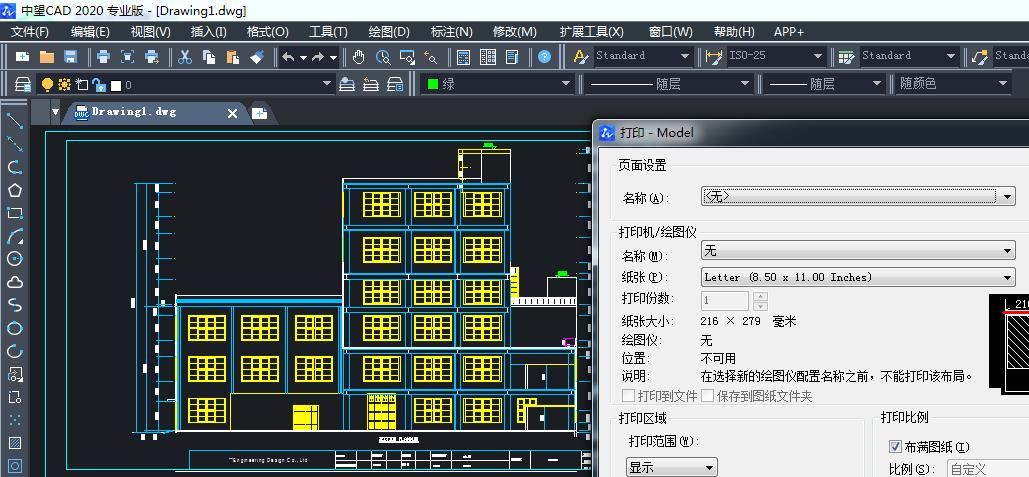Open the Draw menu 绘图(D)
Screen dimensions: 1029x477
pyautogui.click(x=389, y=31)
